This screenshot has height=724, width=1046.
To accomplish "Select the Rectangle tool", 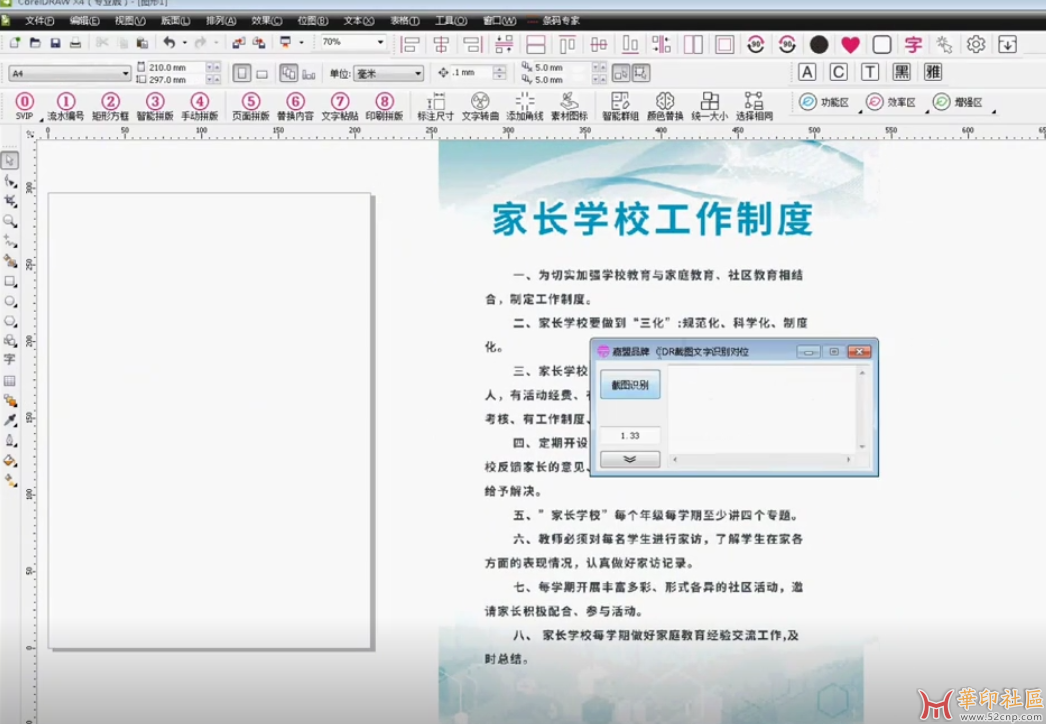I will click(x=10, y=282).
